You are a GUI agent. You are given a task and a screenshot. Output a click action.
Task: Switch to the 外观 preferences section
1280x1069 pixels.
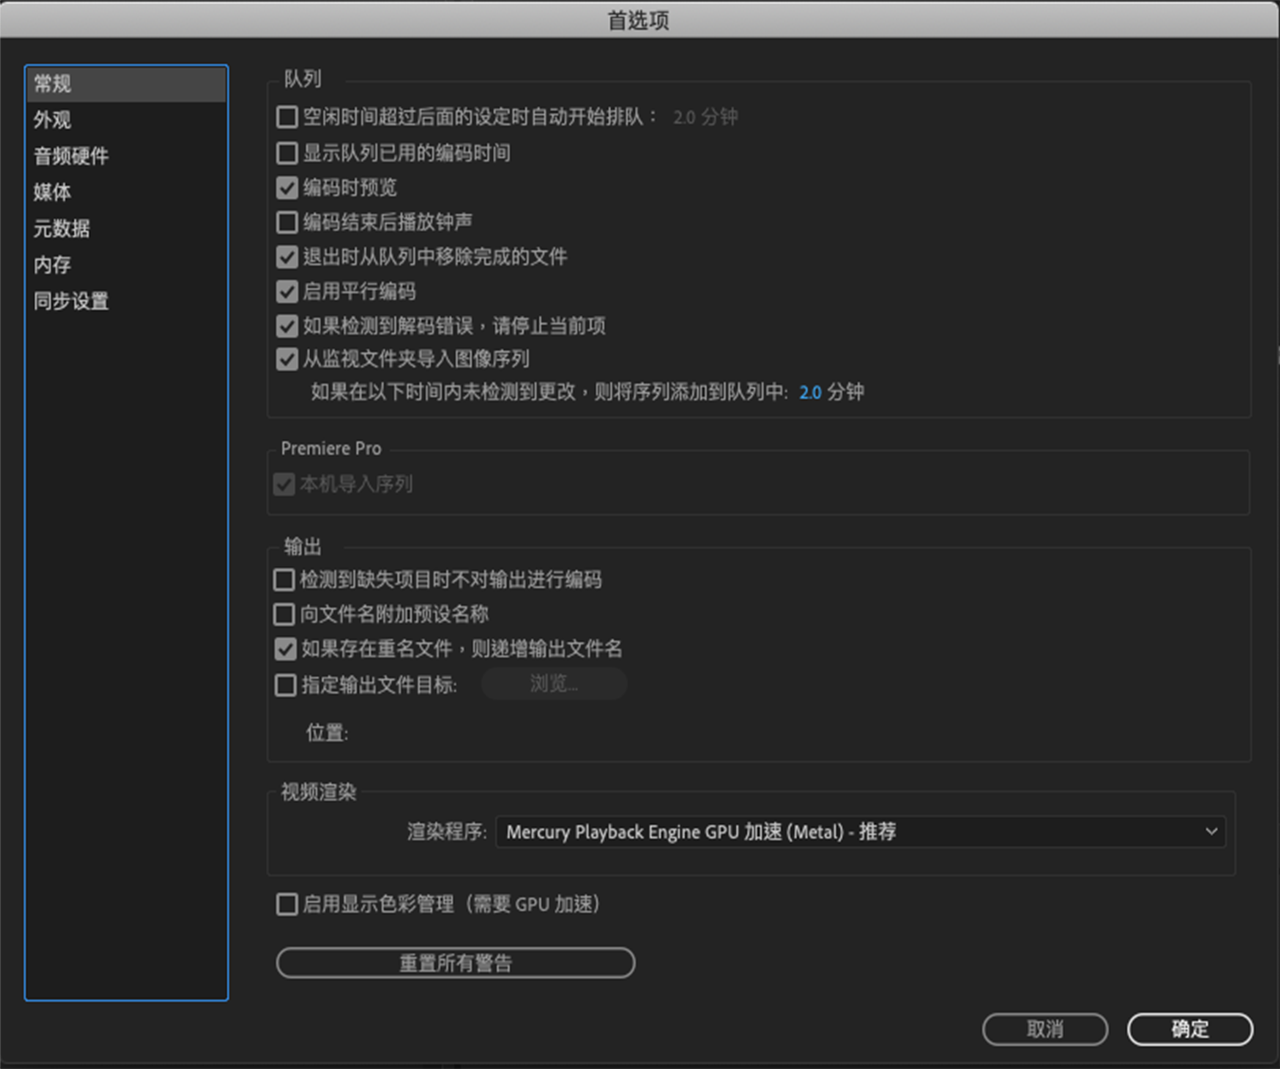(46, 120)
